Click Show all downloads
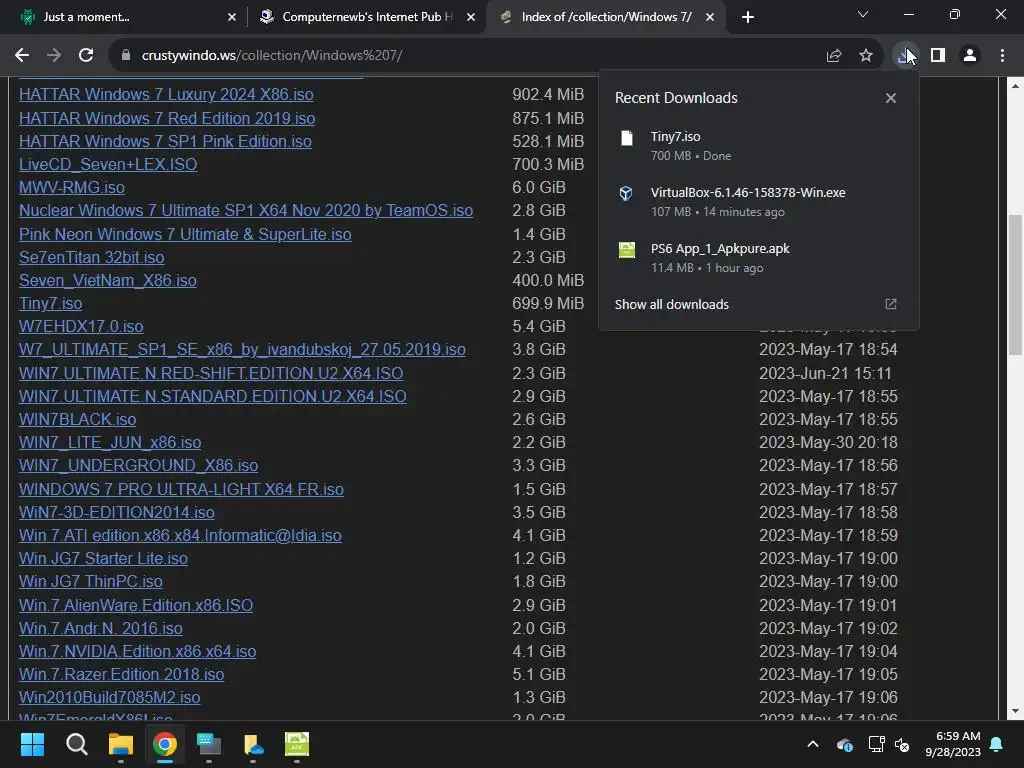This screenshot has height=768, width=1024. 671,304
